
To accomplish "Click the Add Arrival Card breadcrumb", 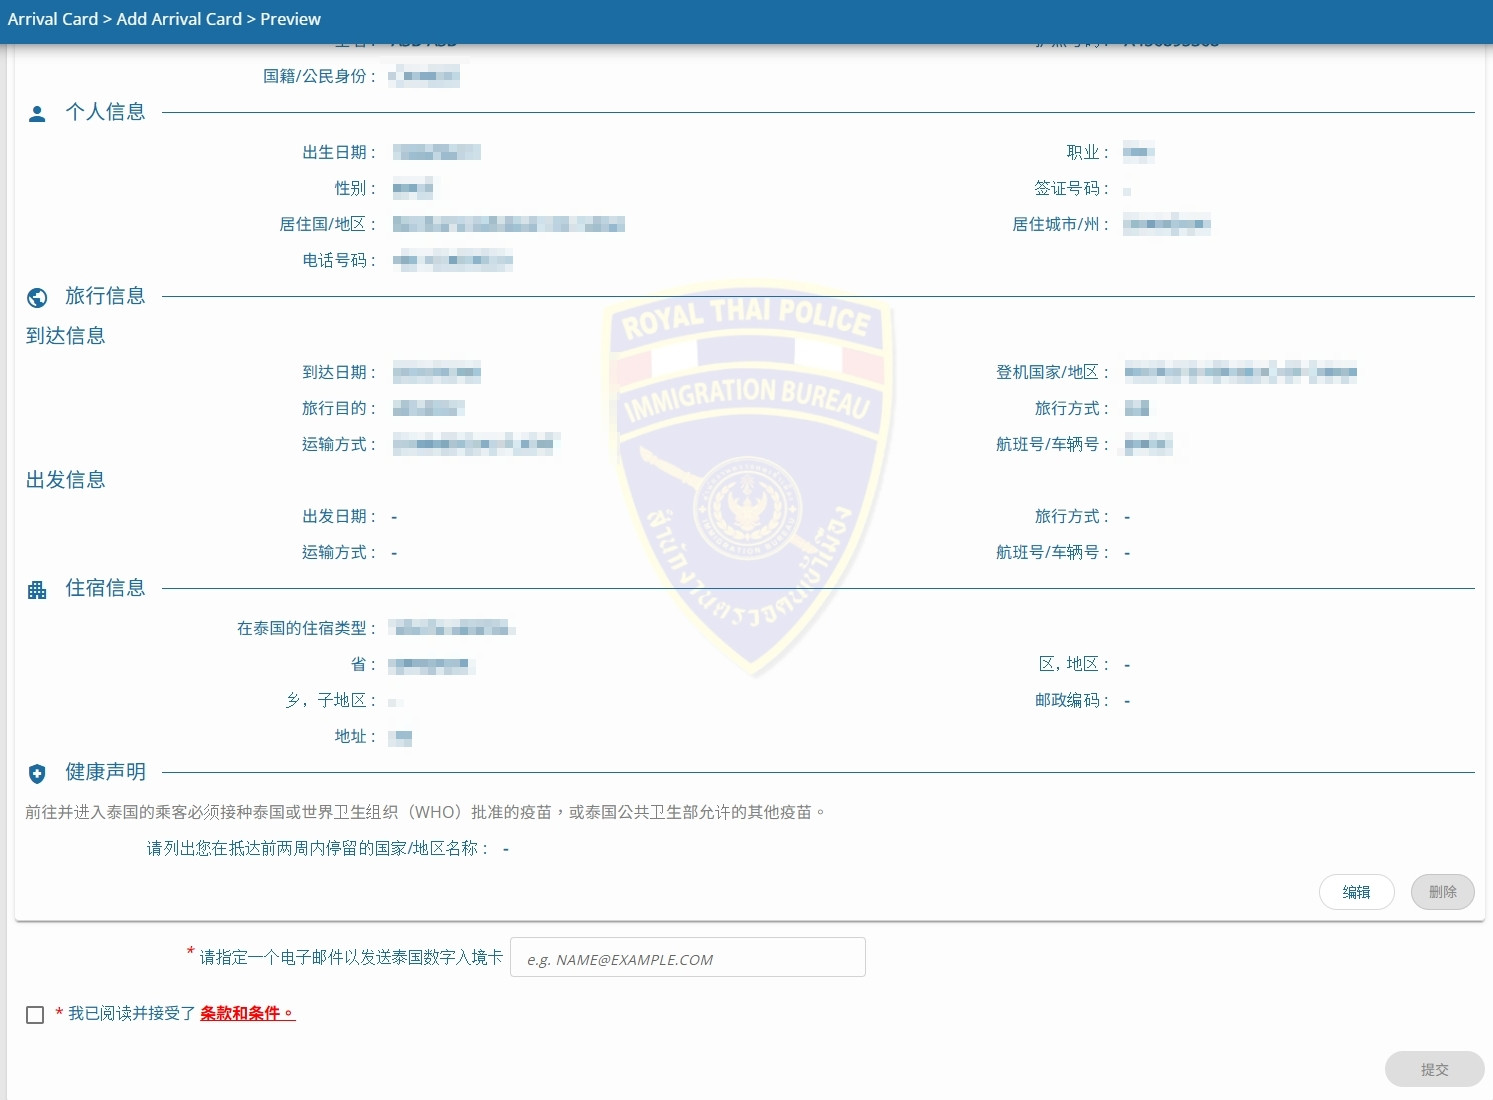I will coord(179,19).
